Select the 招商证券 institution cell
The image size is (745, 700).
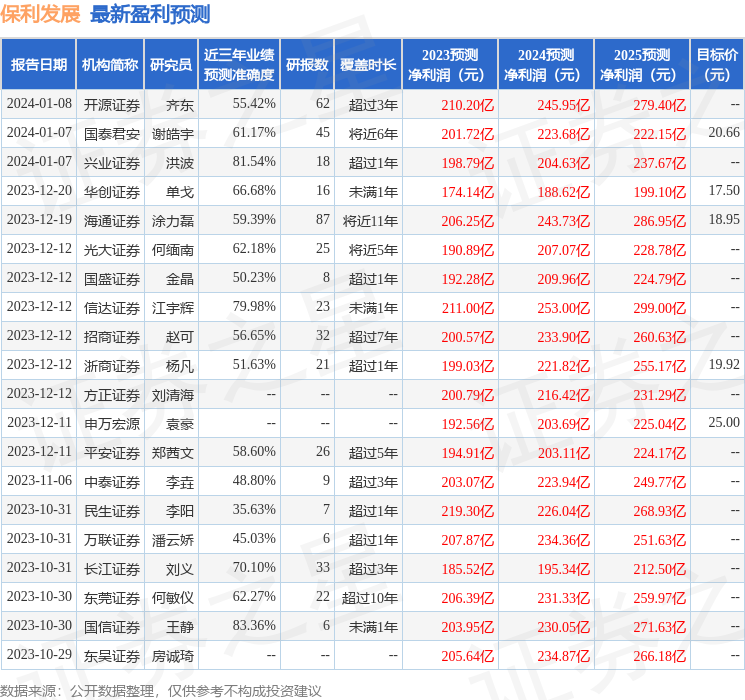[x=112, y=336]
